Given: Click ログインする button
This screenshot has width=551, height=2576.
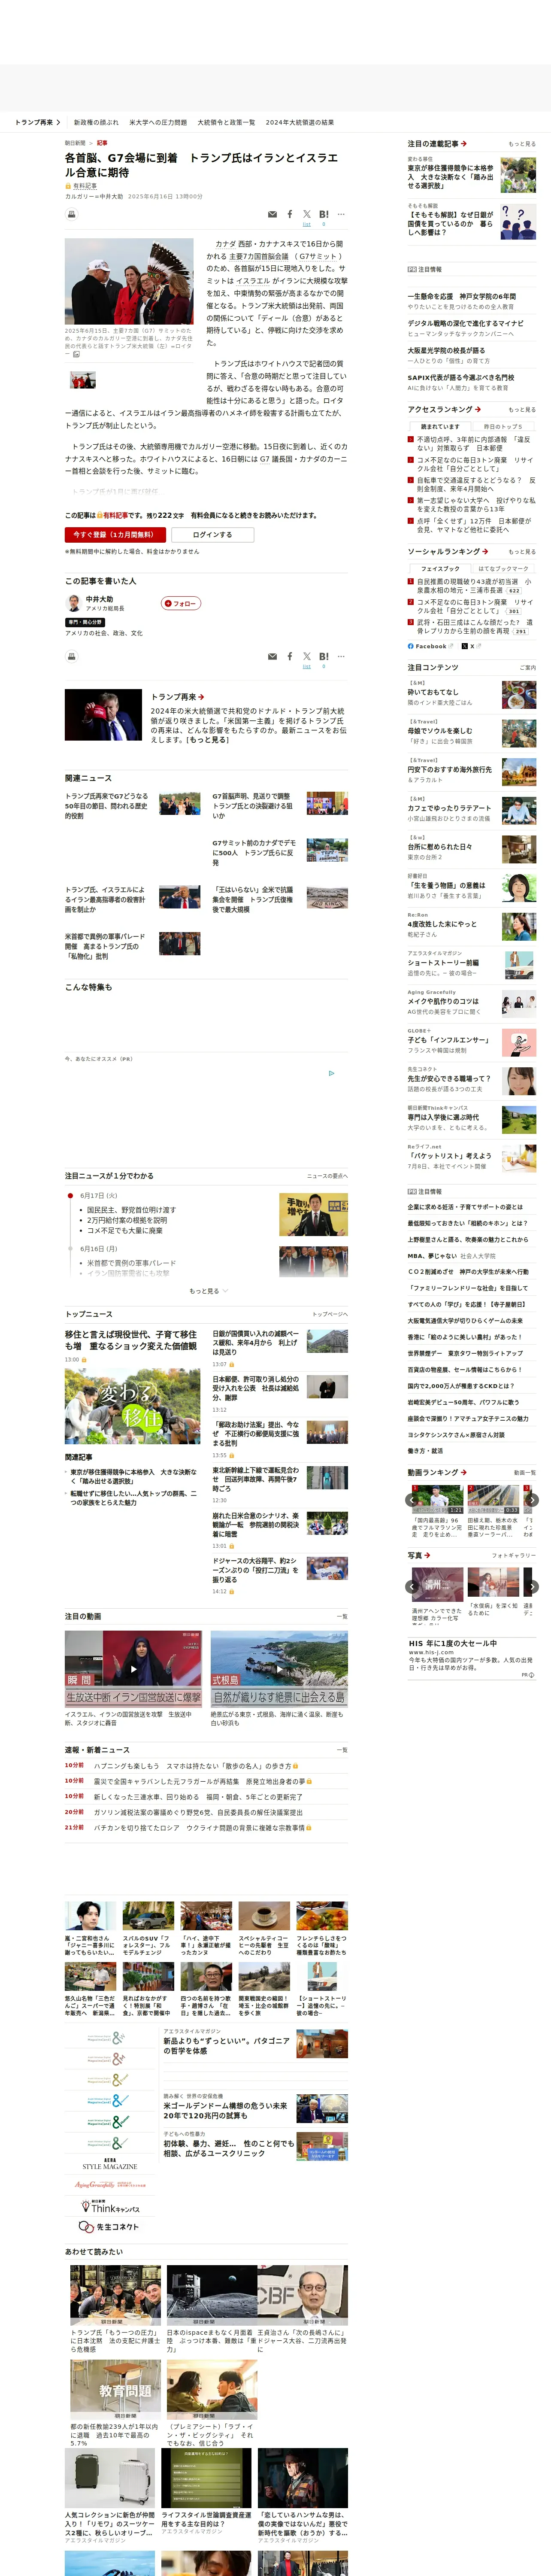Looking at the screenshot, I should point(213,534).
